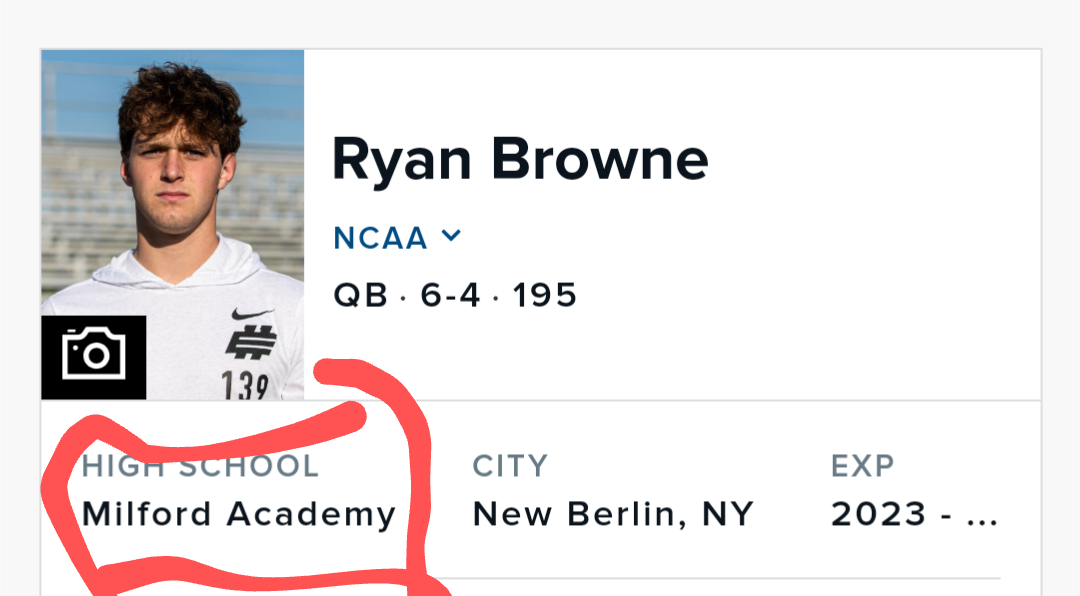Click the NCAA league label
Screen dimensions: 1080x596
click(380, 238)
